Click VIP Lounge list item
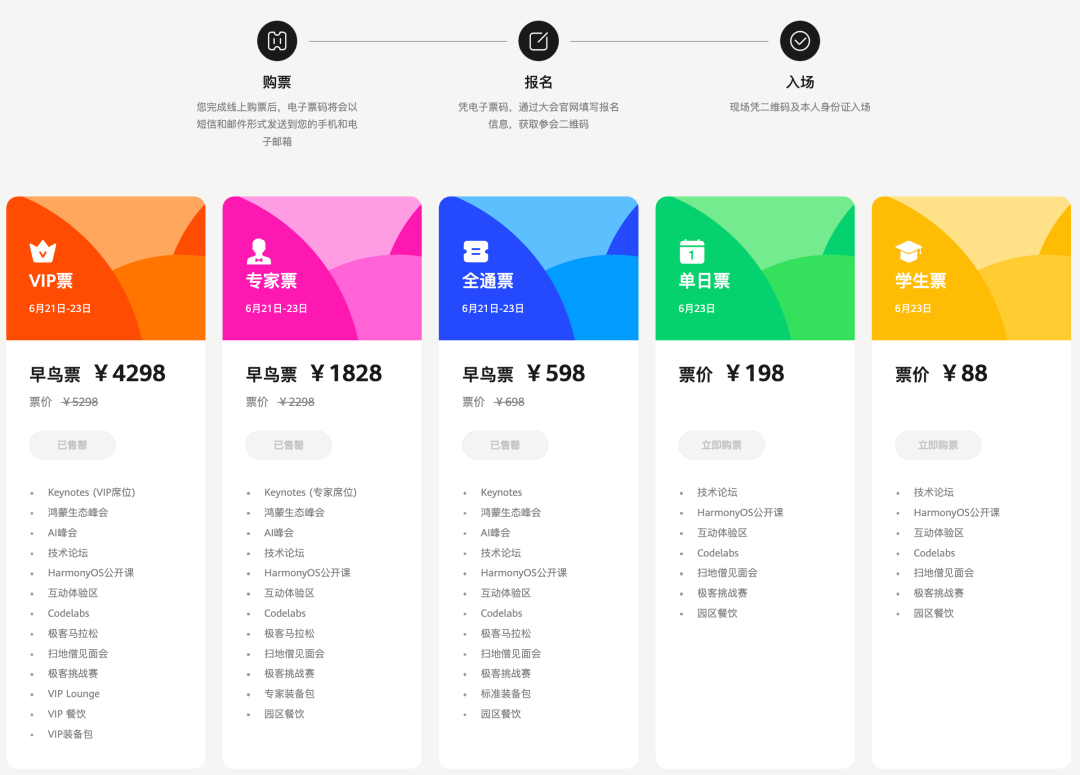 coord(74,694)
